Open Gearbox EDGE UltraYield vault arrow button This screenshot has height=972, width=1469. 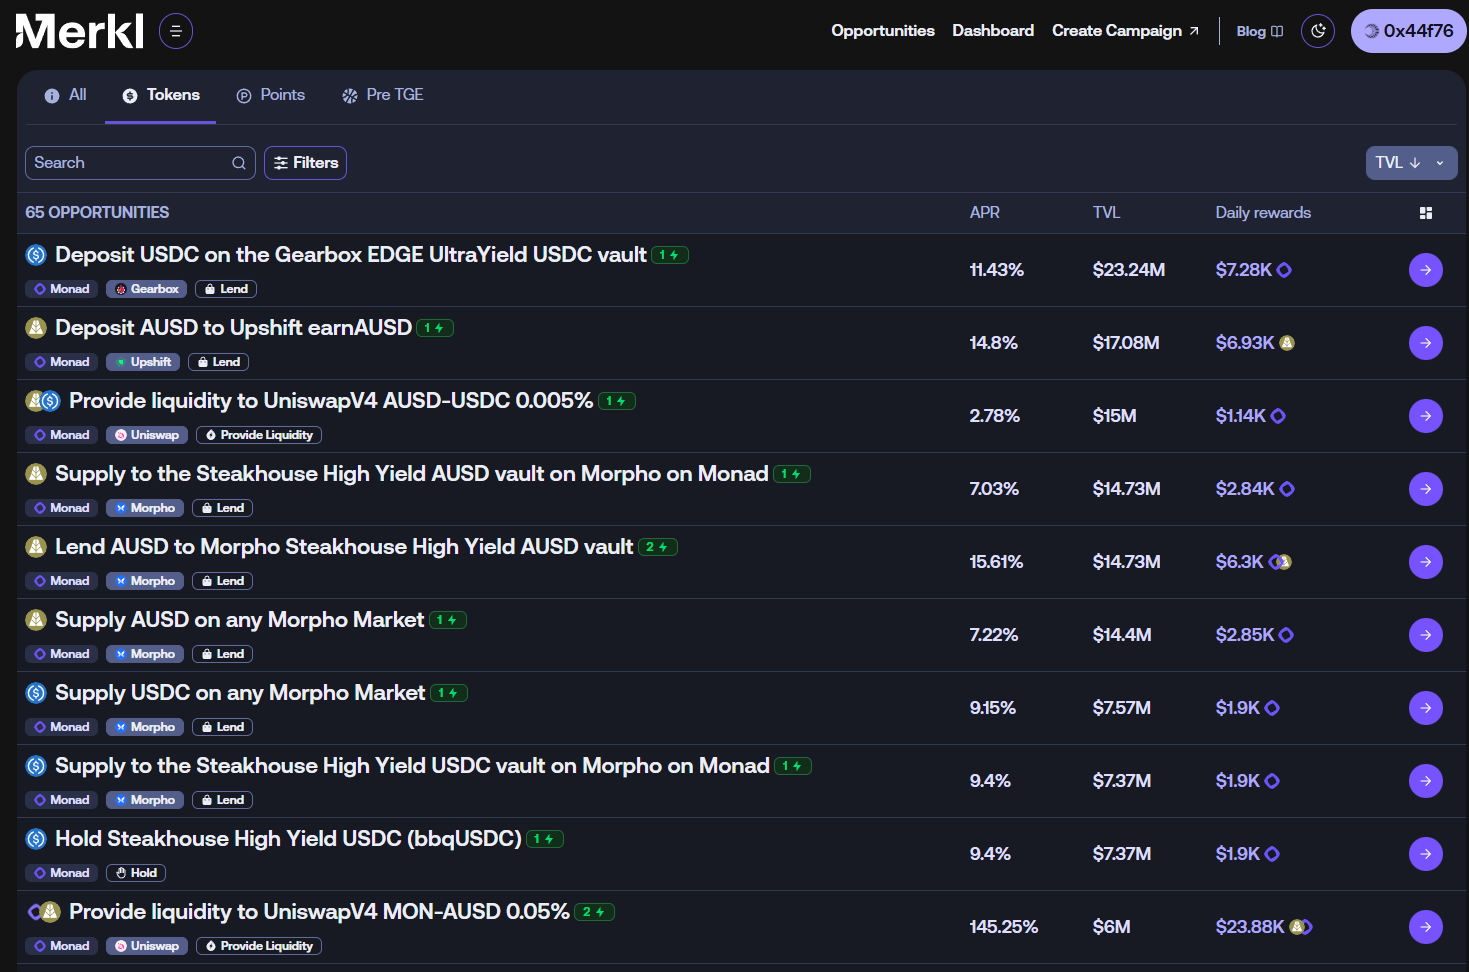click(x=1425, y=270)
